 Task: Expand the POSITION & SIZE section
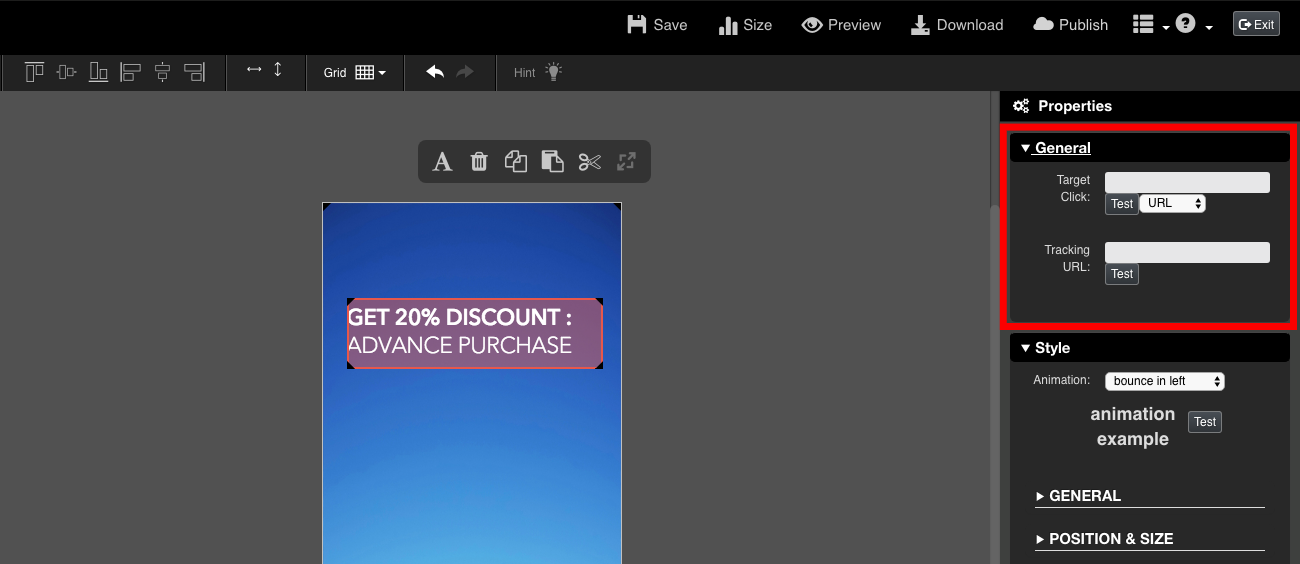click(x=1110, y=538)
